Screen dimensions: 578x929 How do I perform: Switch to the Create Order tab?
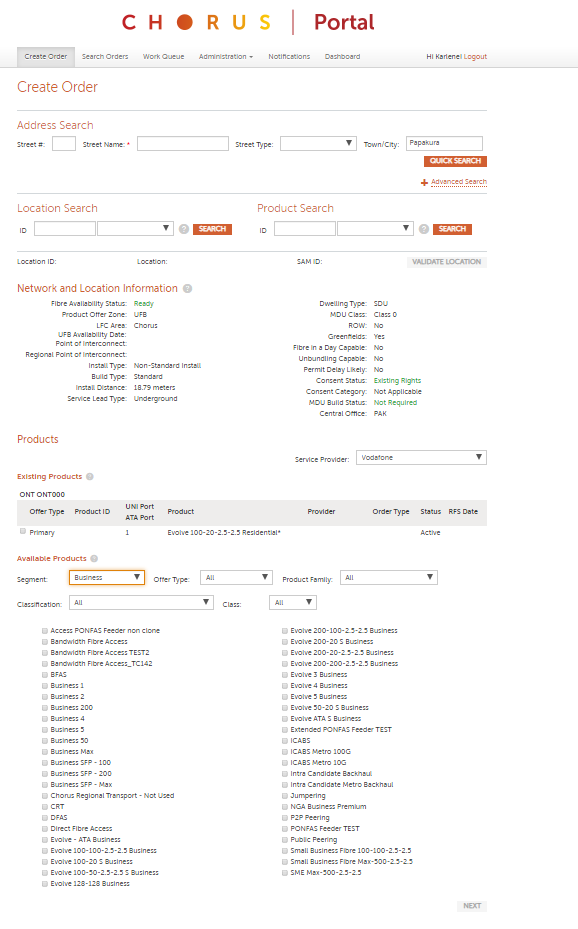(x=46, y=57)
